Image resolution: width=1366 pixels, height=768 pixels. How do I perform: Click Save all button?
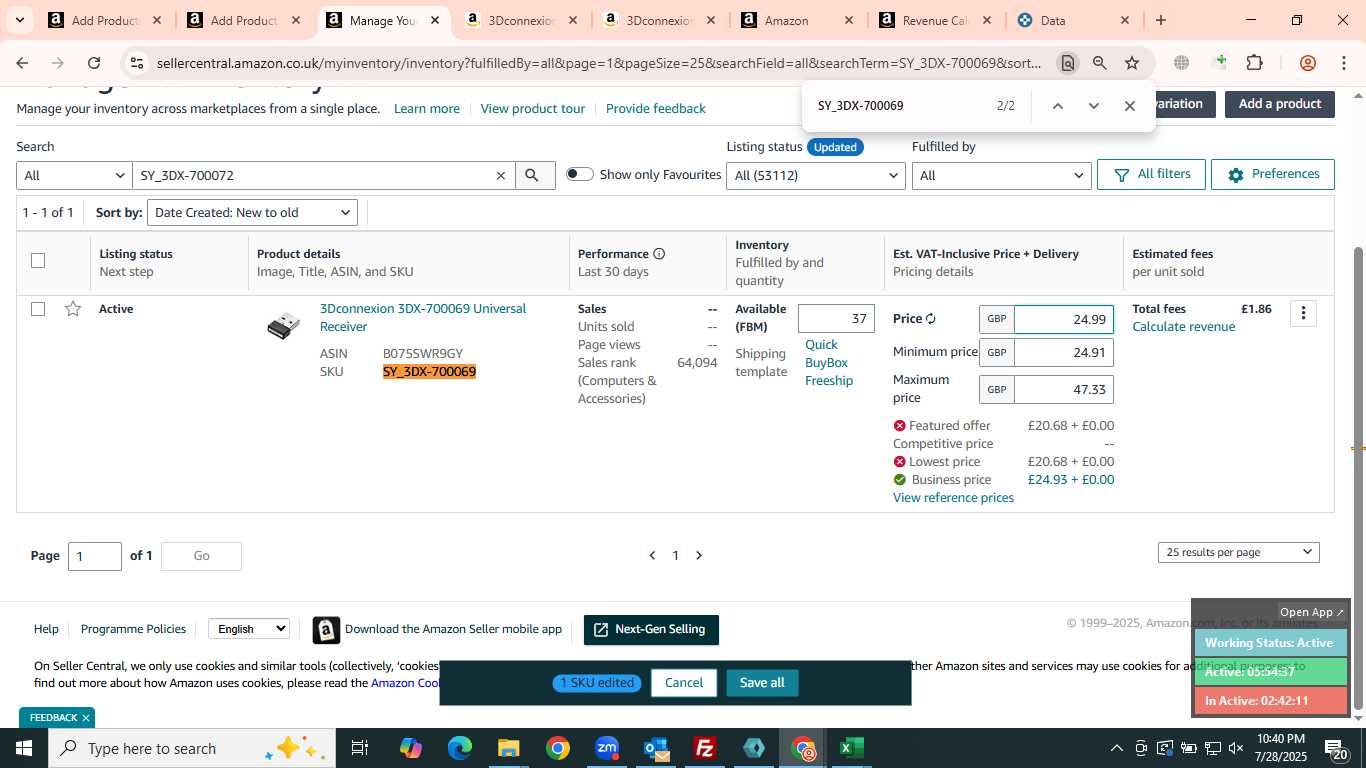(762, 683)
